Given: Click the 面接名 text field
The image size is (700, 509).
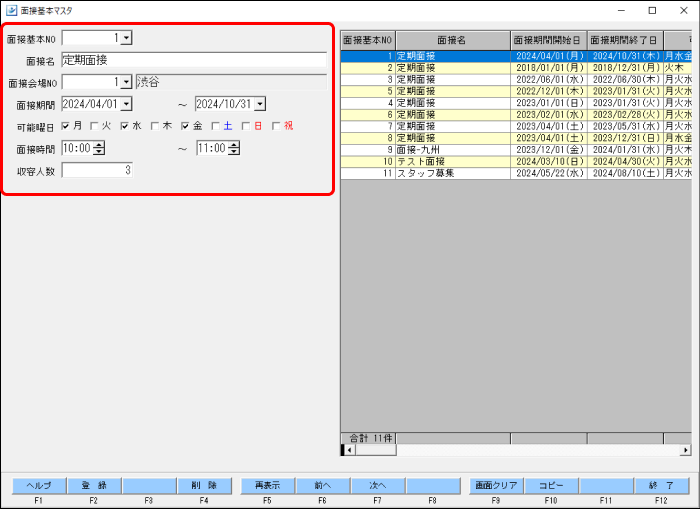Looking at the screenshot, I should (194, 60).
